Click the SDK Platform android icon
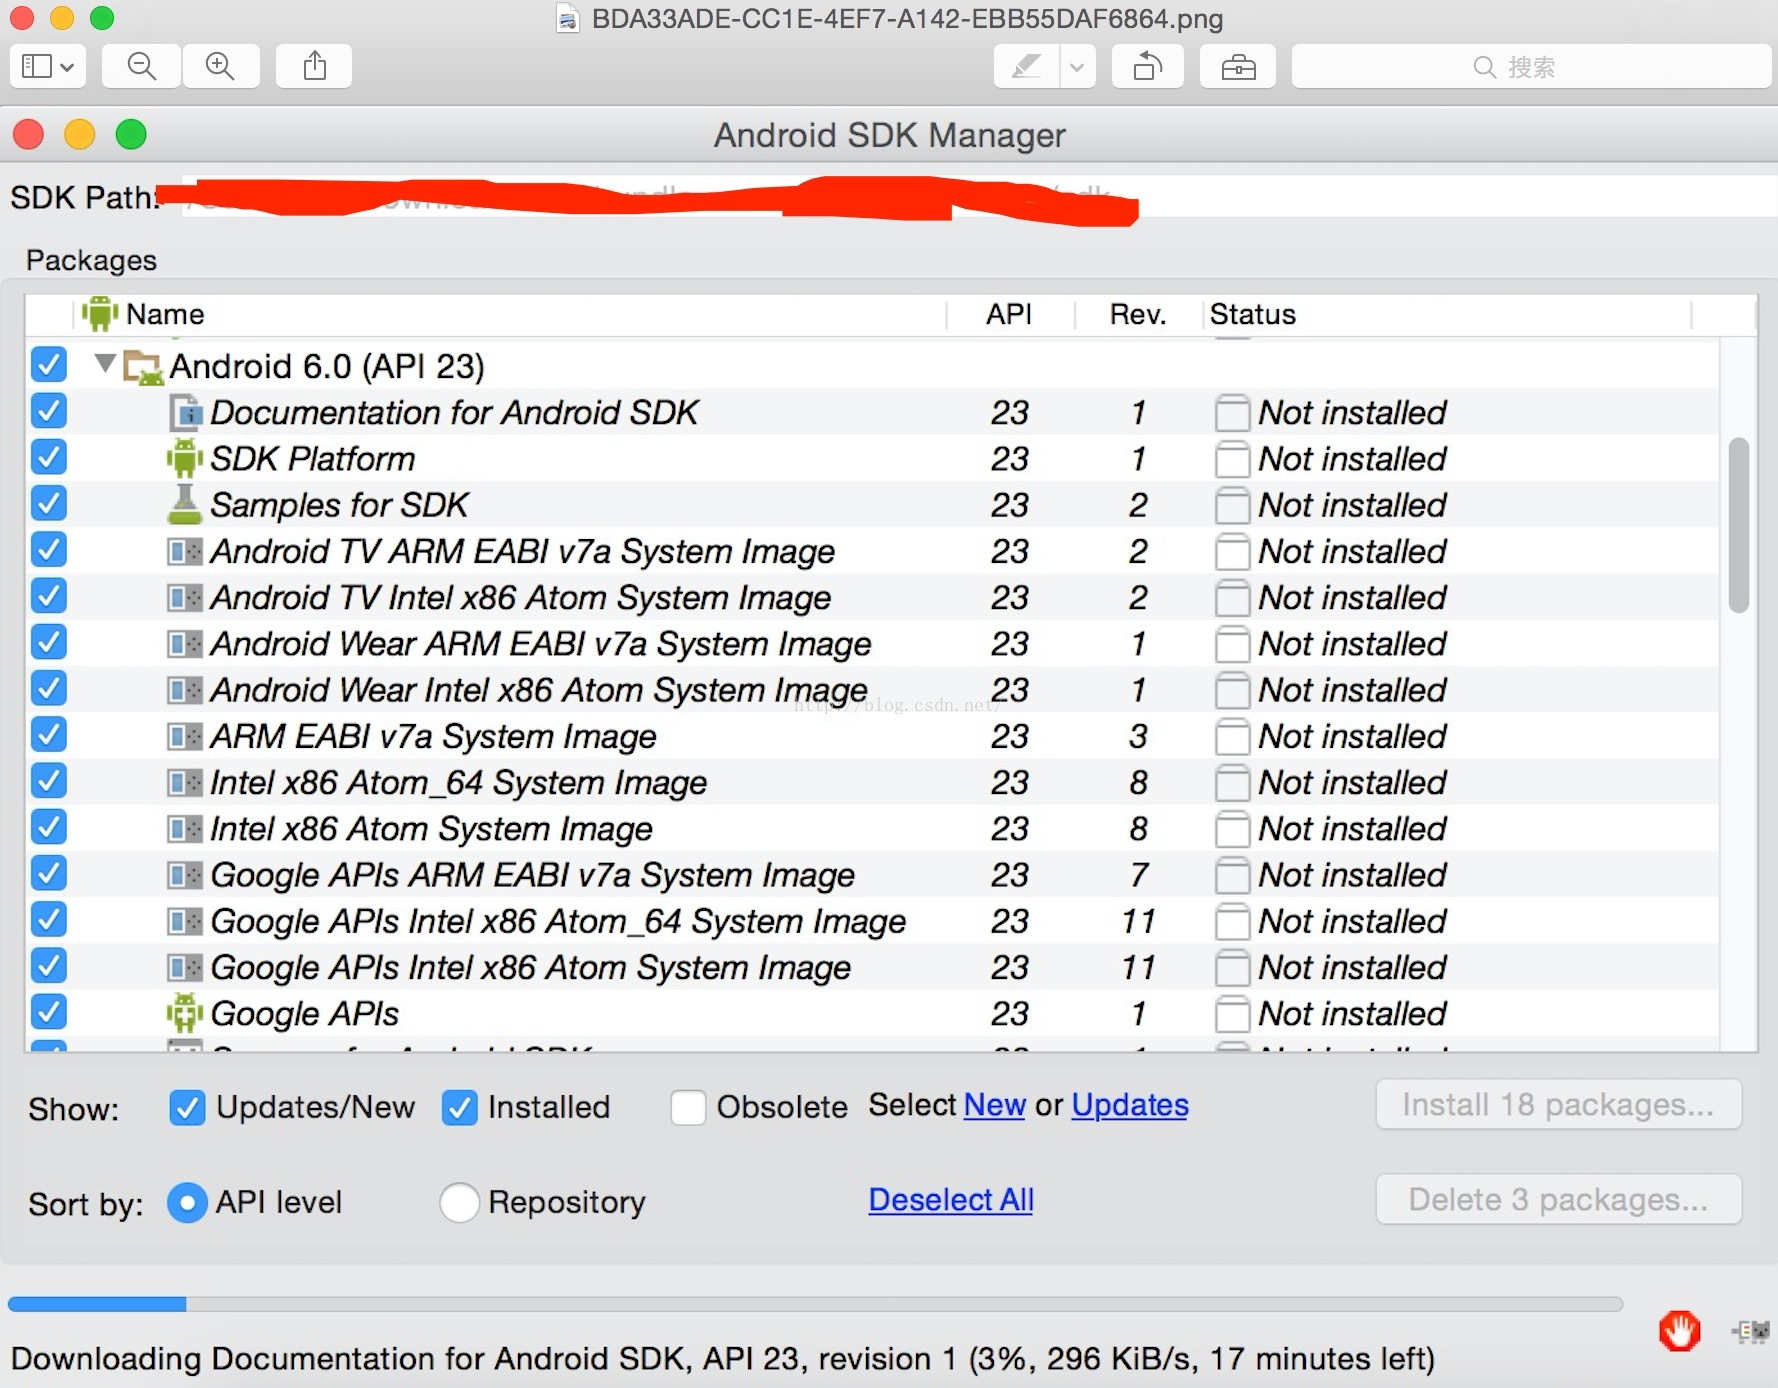 (185, 458)
